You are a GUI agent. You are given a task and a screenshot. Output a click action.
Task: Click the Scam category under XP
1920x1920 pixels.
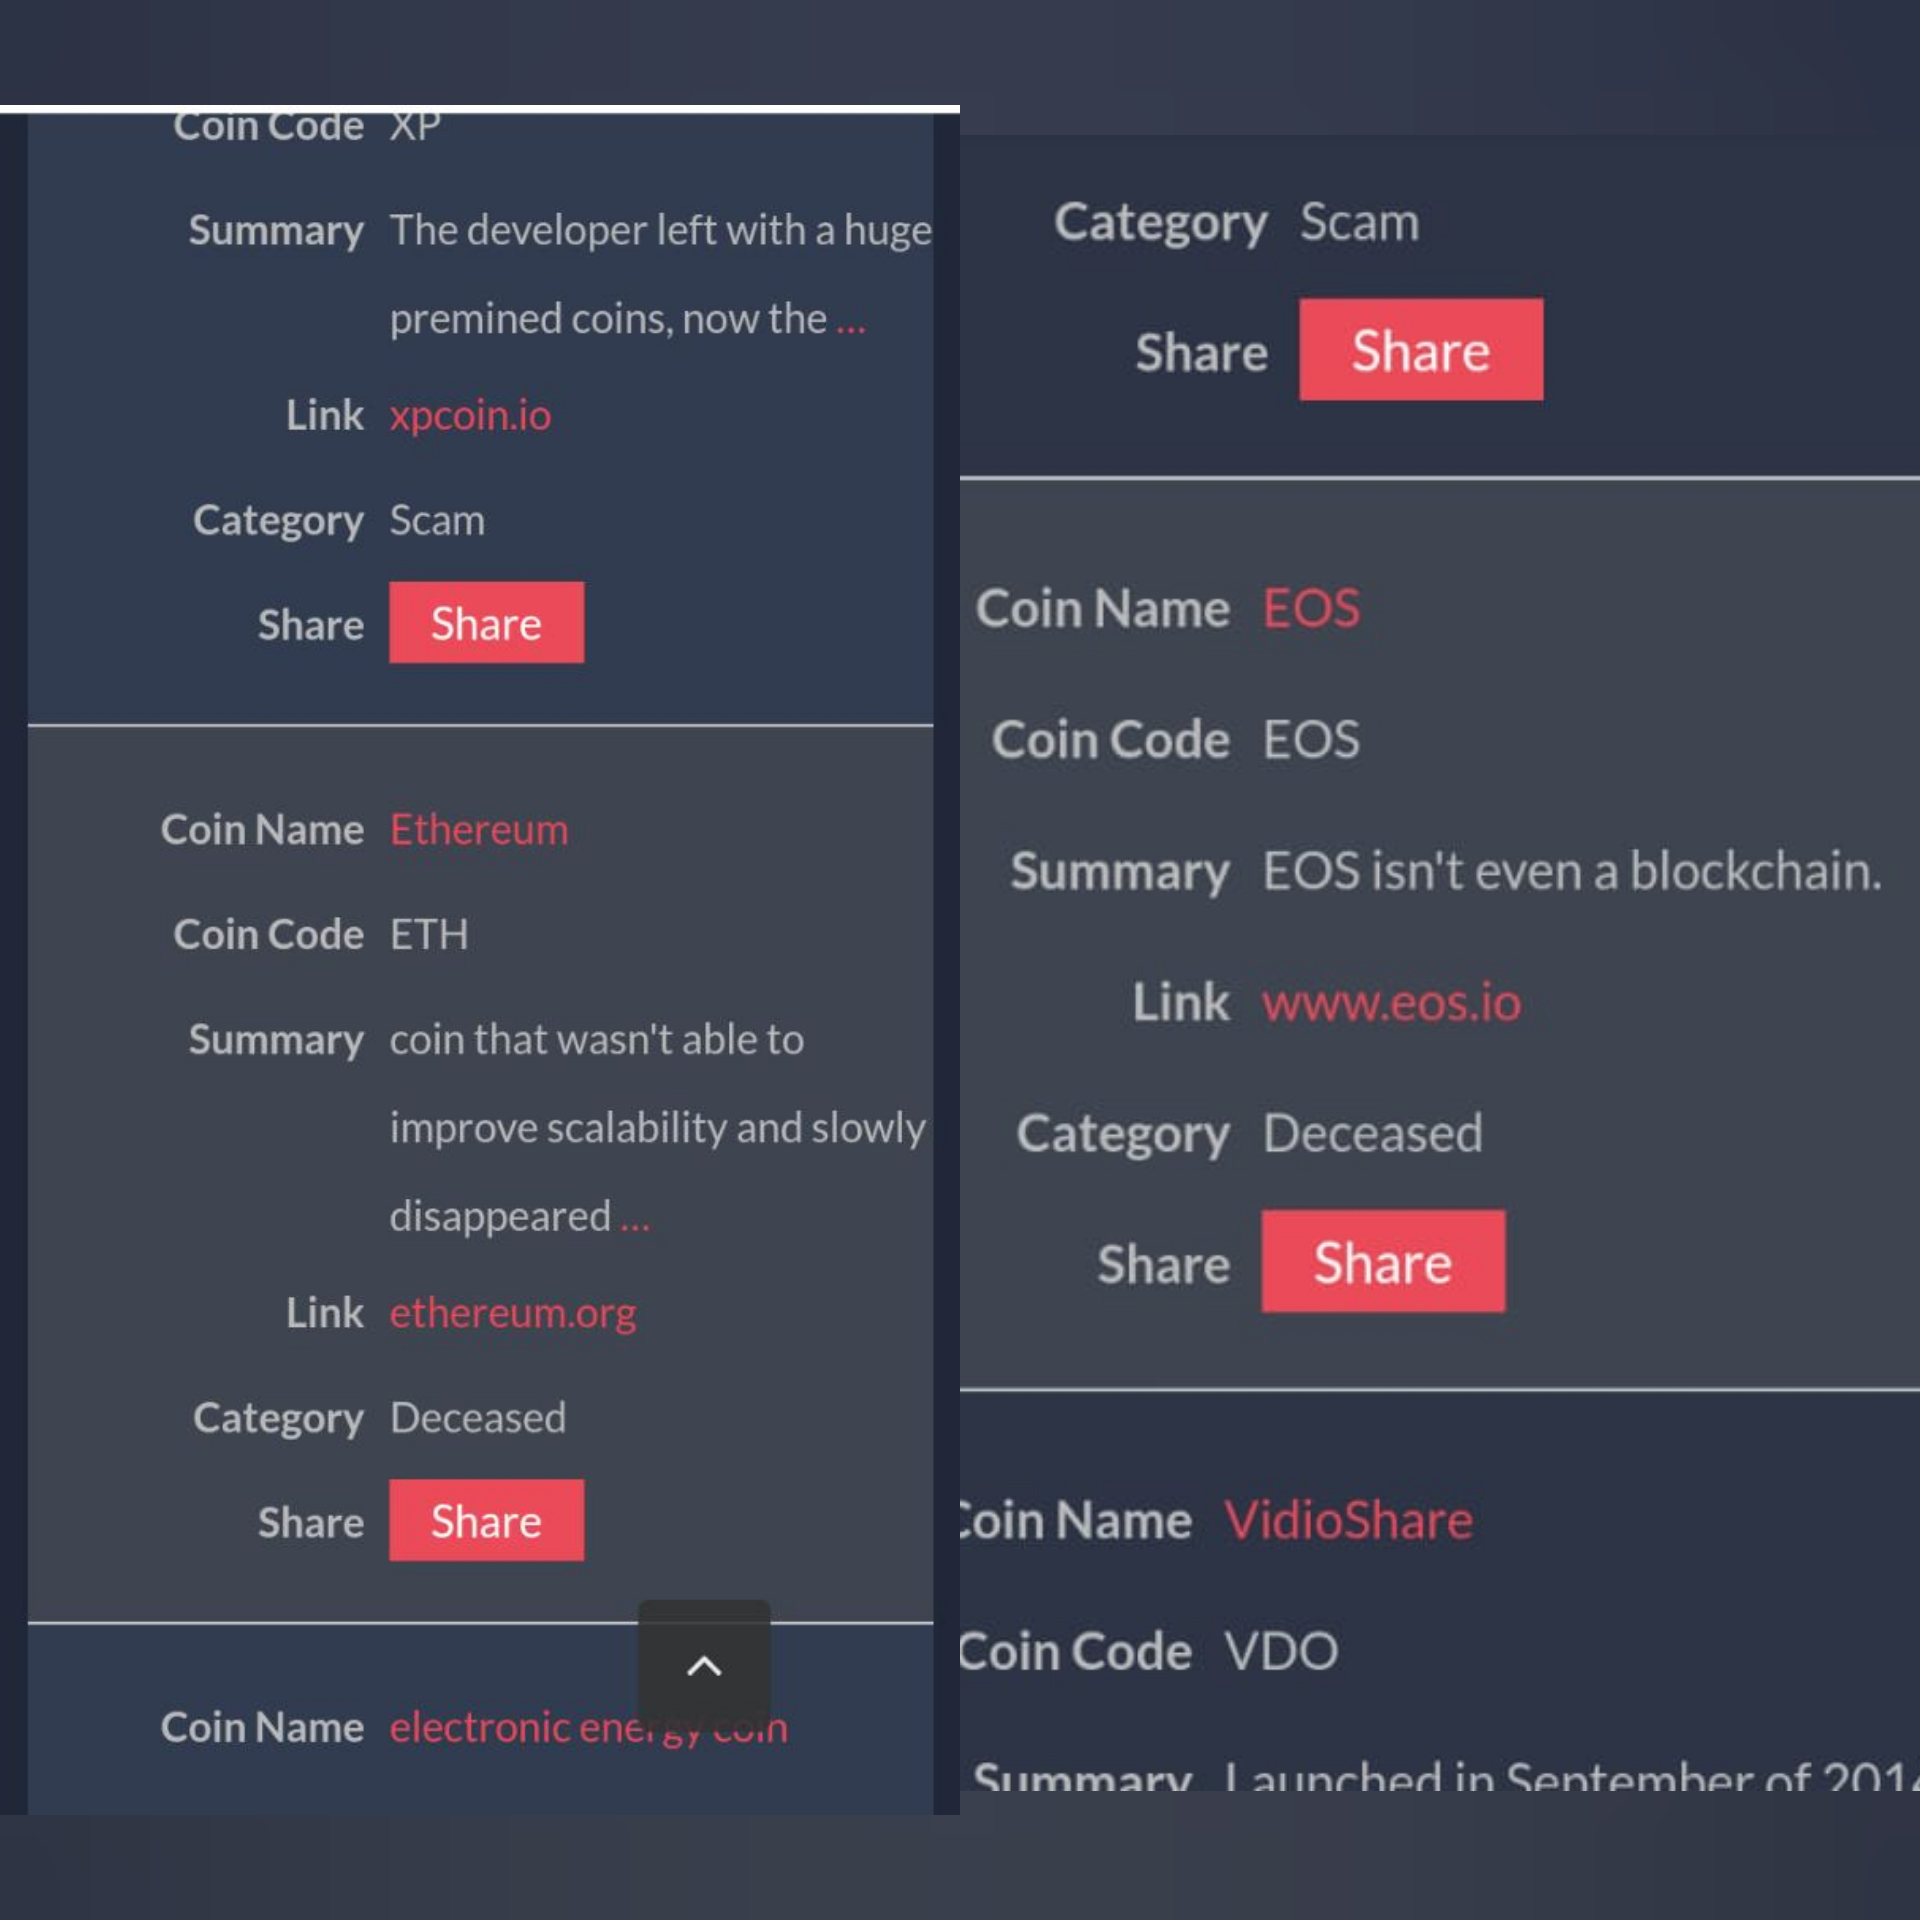pos(437,520)
